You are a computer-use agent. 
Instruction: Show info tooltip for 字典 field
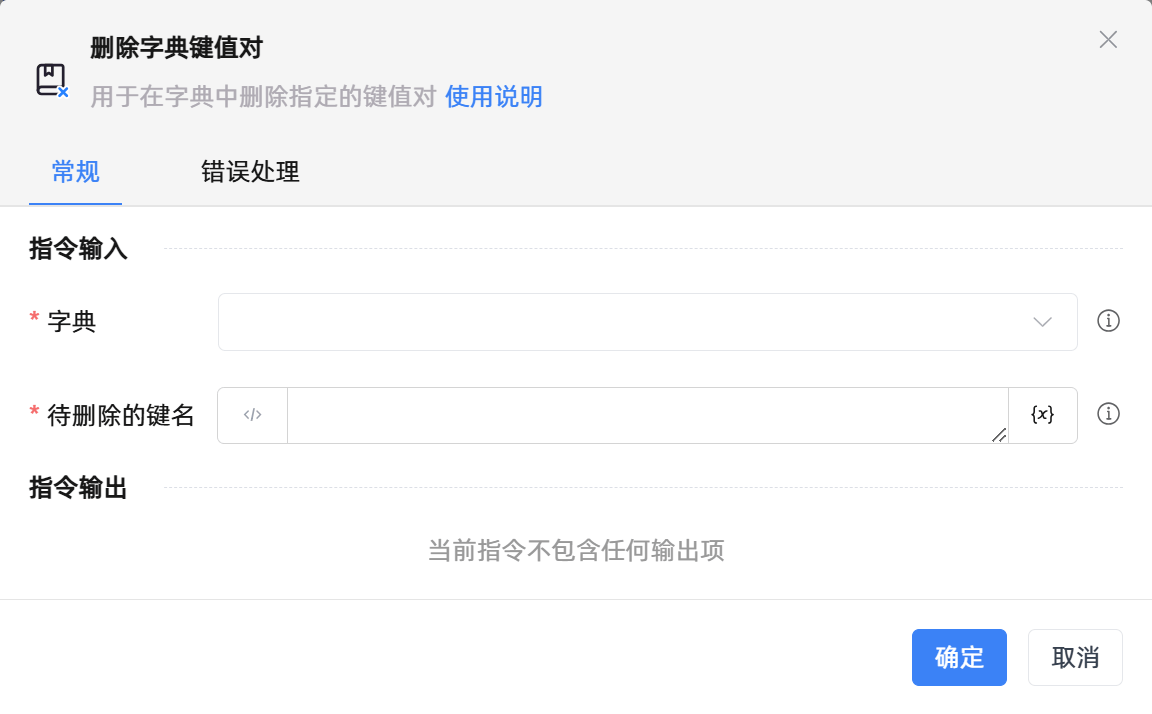(1108, 321)
